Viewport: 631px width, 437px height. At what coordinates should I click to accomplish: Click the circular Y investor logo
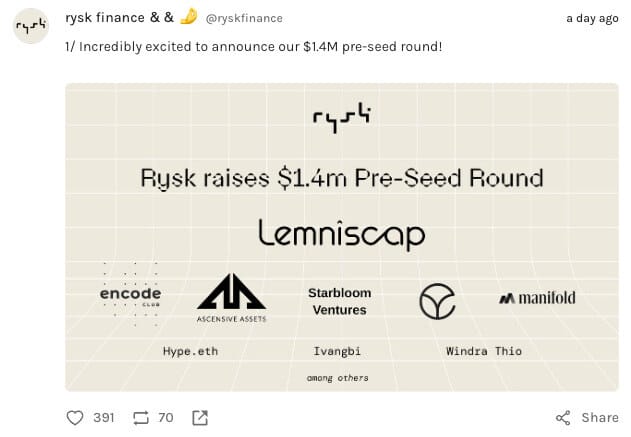pyautogui.click(x=437, y=301)
